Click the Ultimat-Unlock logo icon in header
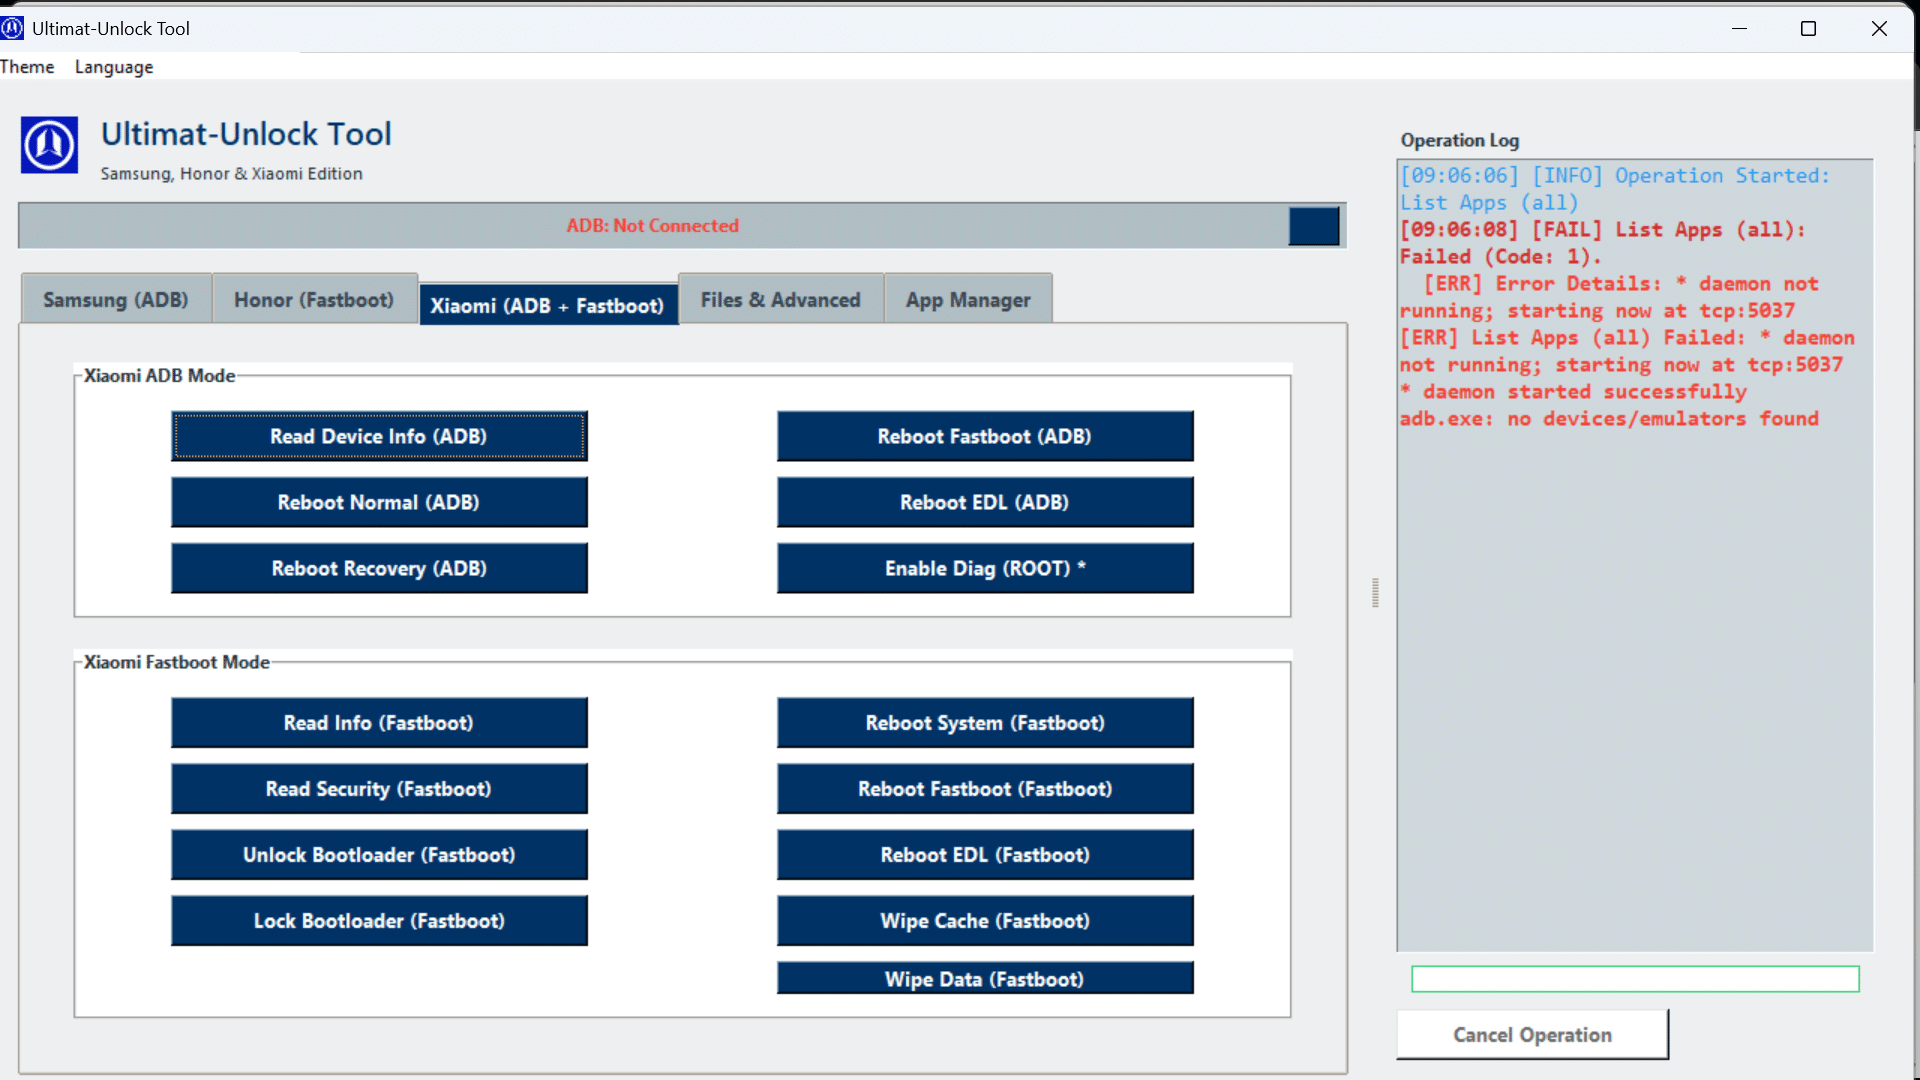Image resolution: width=1920 pixels, height=1080 pixels. pos(49,146)
